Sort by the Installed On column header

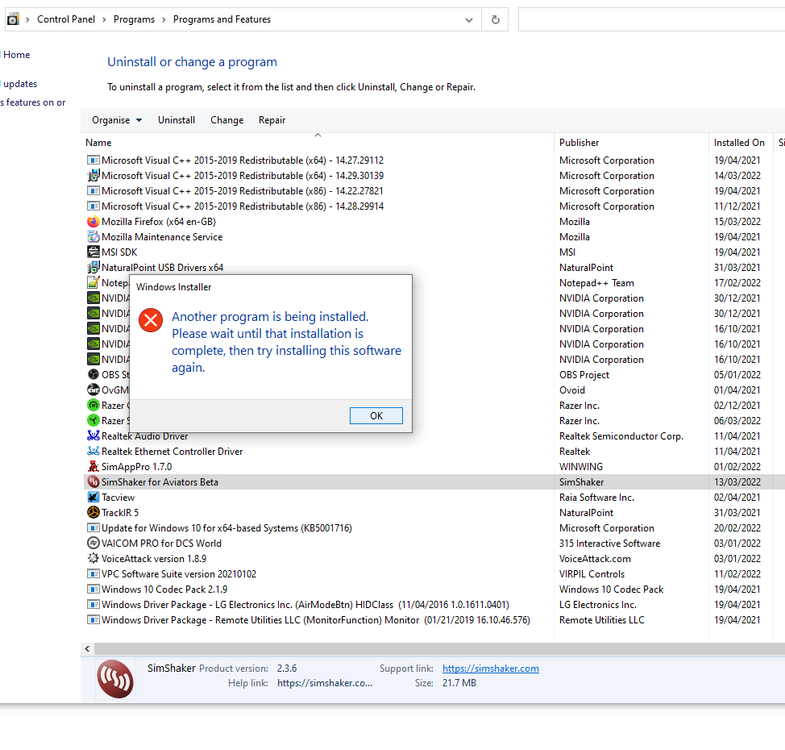click(740, 142)
